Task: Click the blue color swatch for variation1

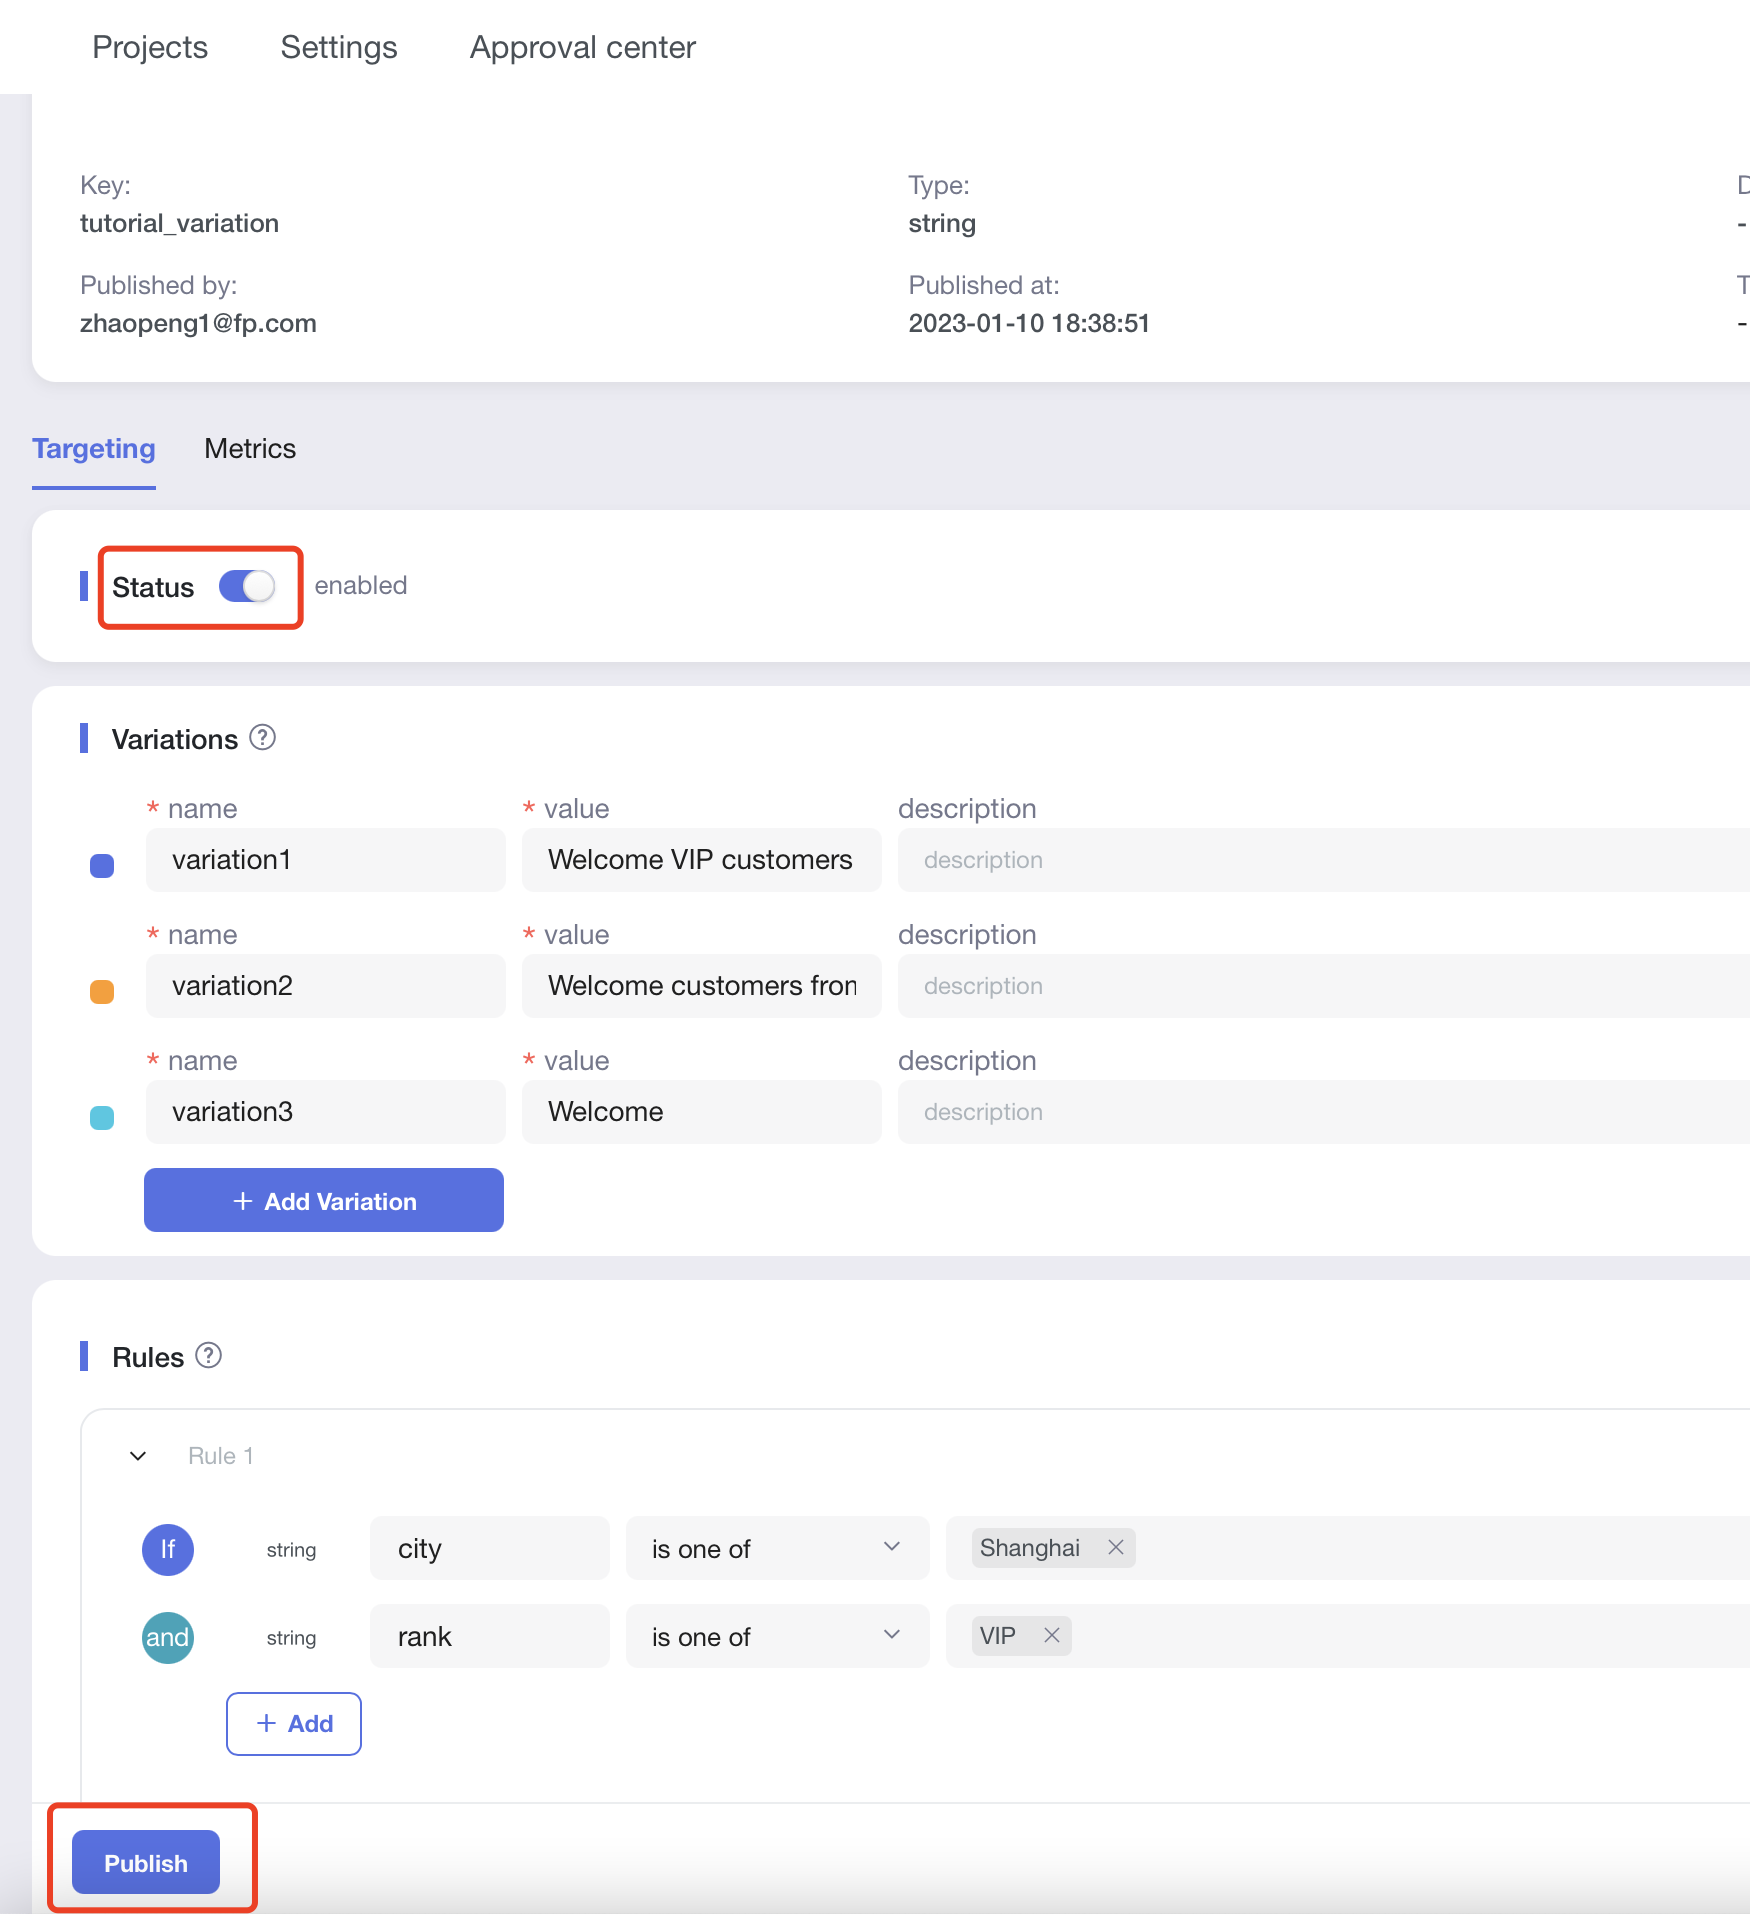Action: pyautogui.click(x=102, y=866)
